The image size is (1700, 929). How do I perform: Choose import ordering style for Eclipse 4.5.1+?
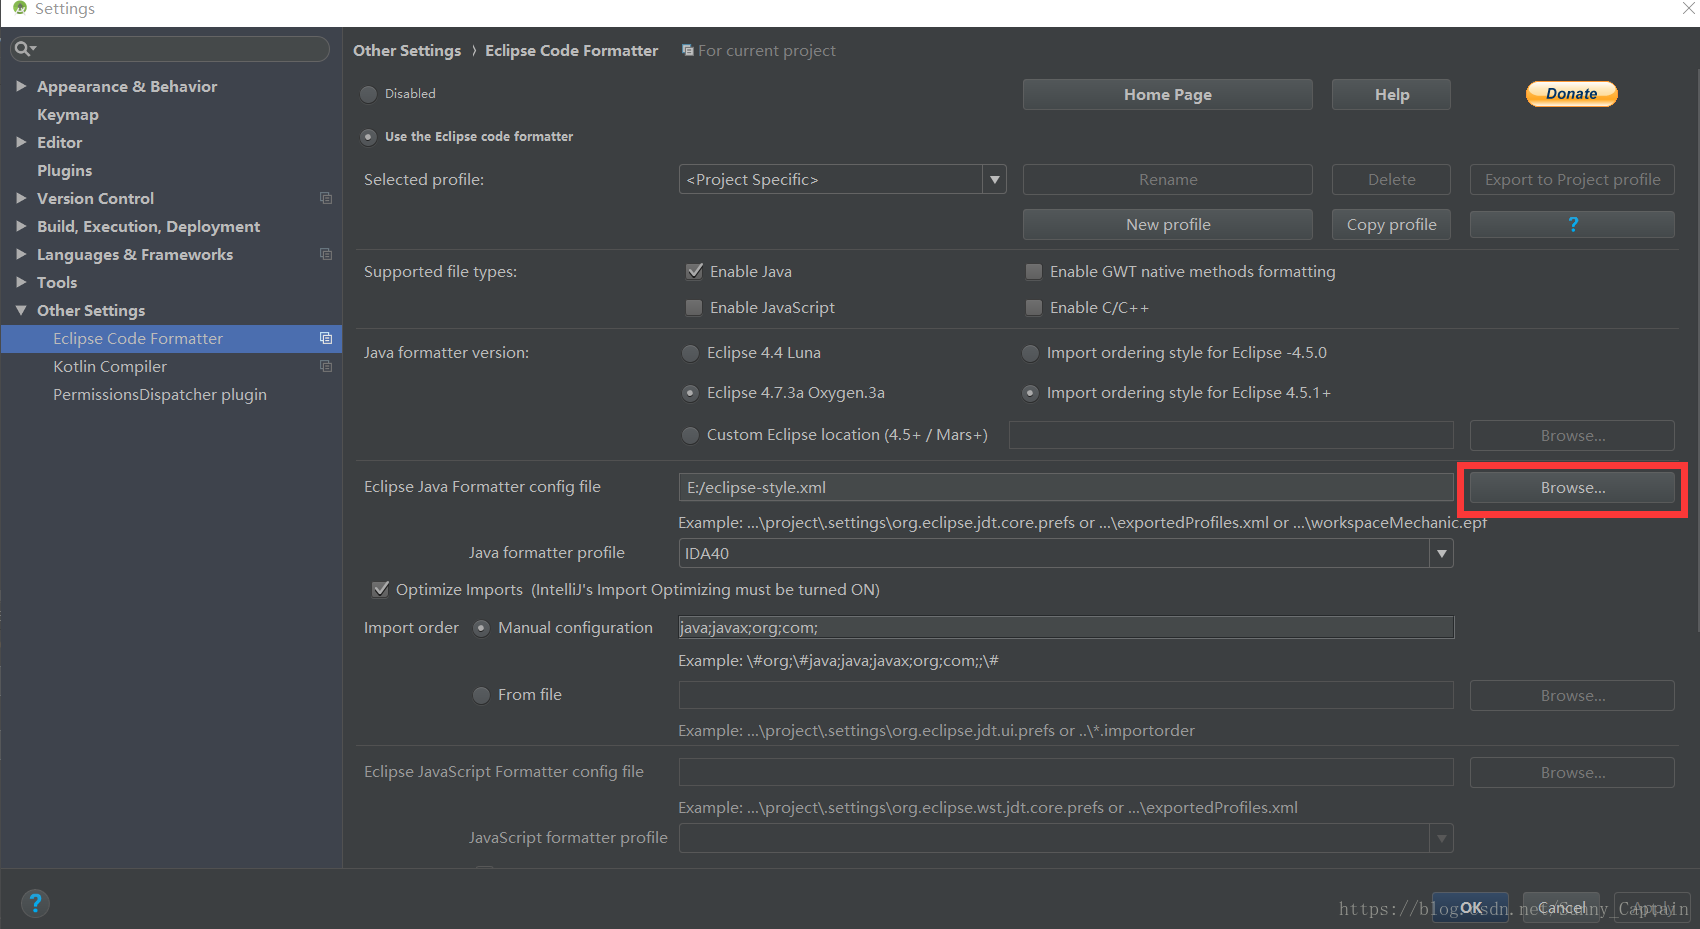(1030, 393)
